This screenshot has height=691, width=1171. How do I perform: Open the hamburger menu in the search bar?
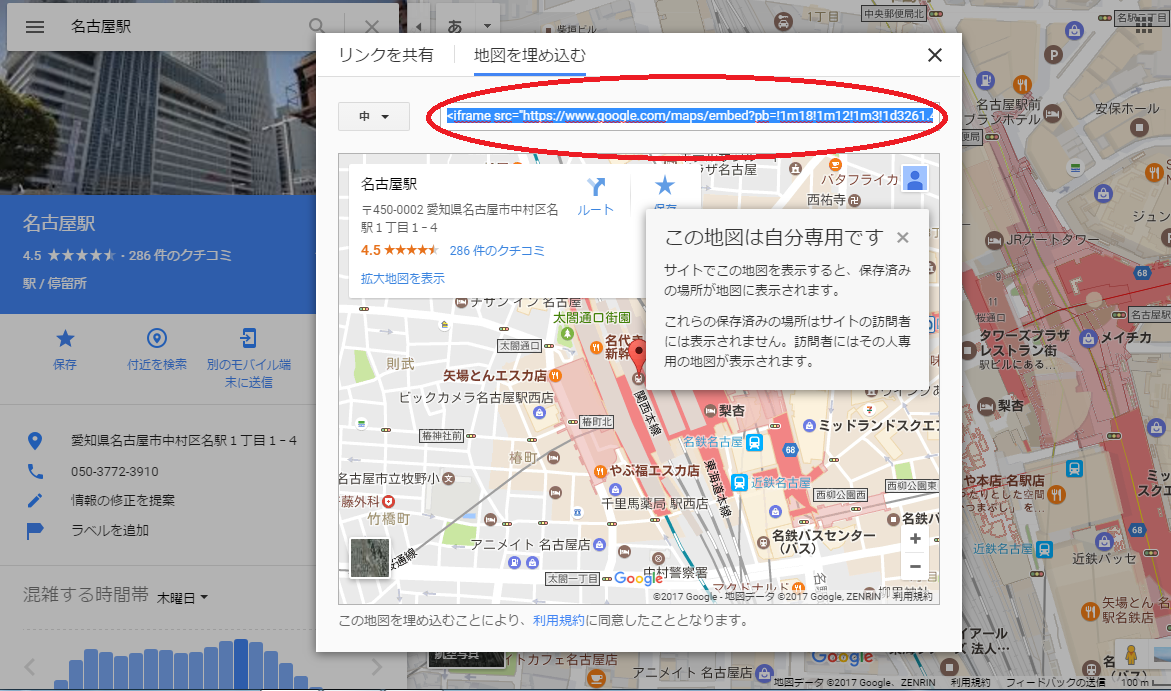tap(35, 27)
